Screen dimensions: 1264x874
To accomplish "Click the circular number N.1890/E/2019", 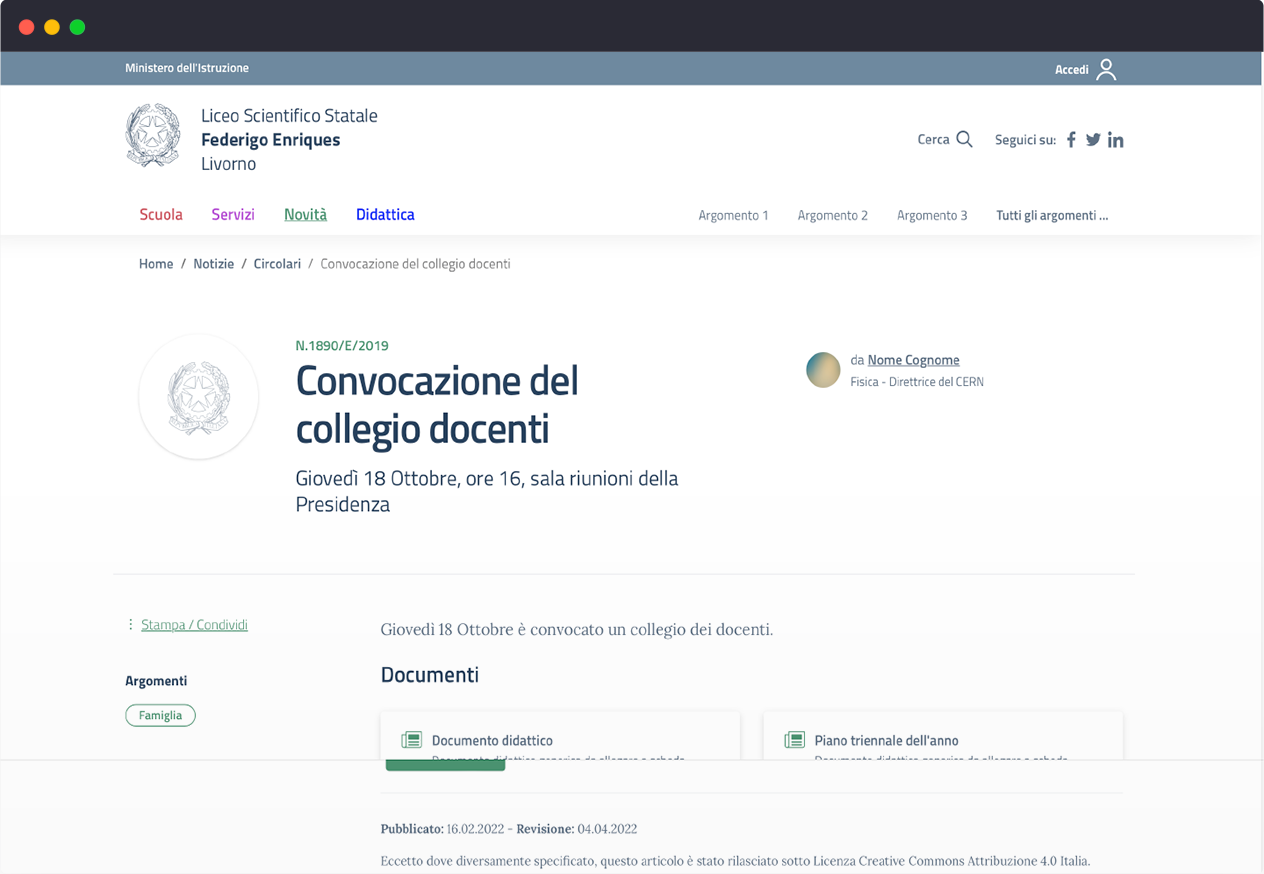I will point(342,346).
